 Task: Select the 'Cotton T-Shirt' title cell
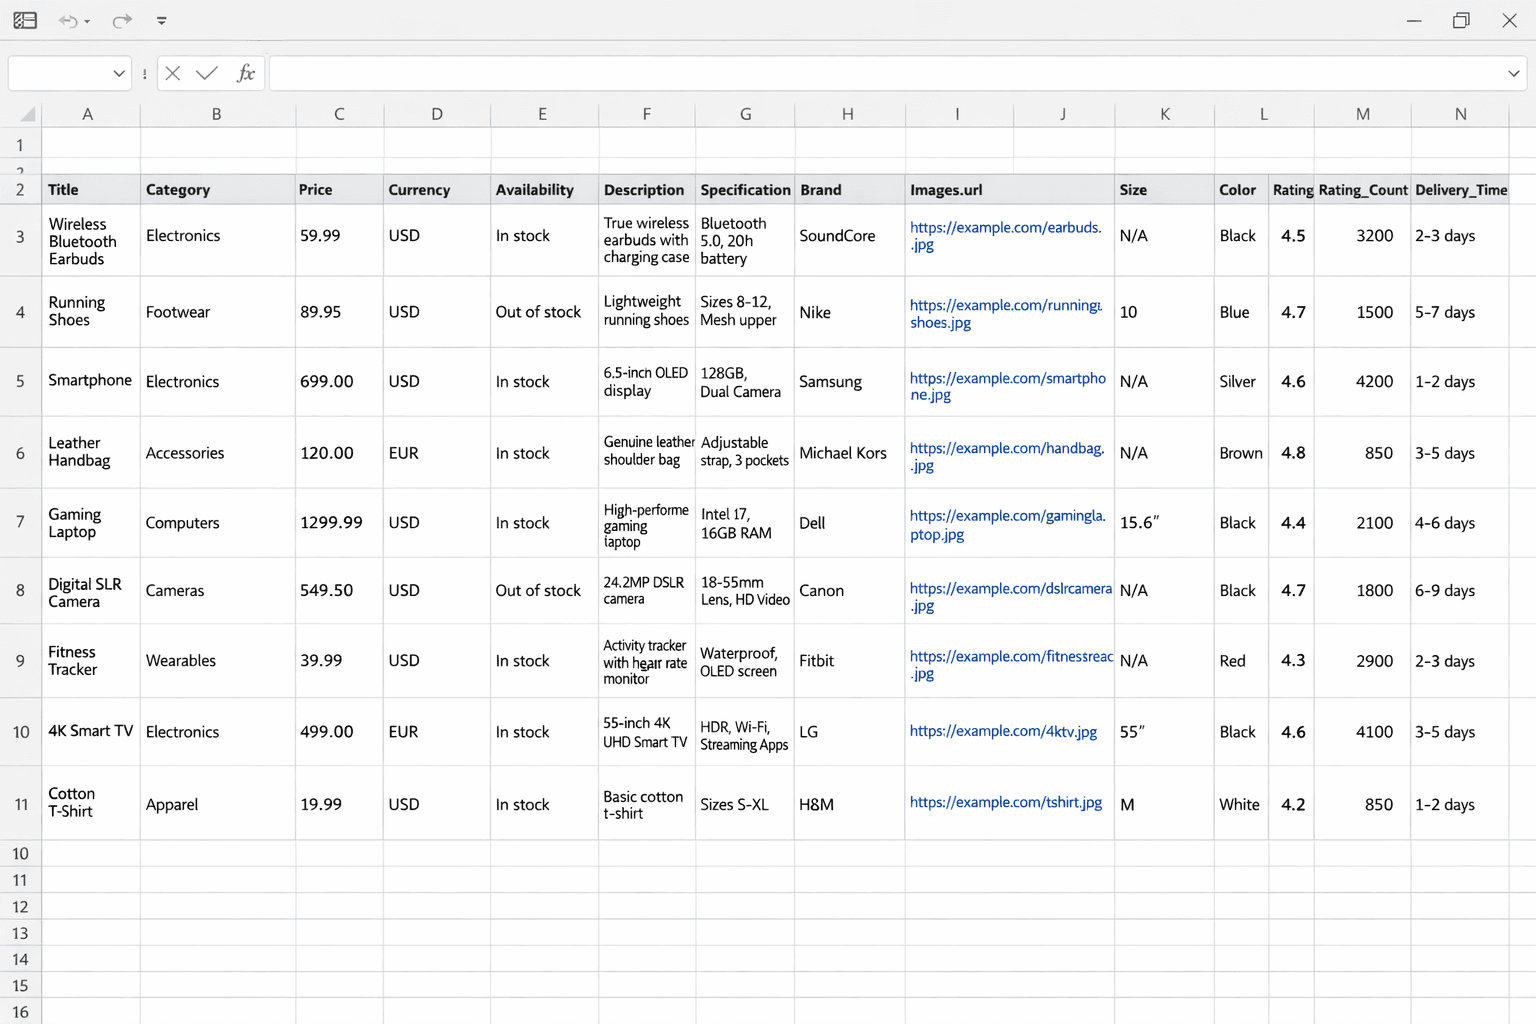click(x=91, y=803)
